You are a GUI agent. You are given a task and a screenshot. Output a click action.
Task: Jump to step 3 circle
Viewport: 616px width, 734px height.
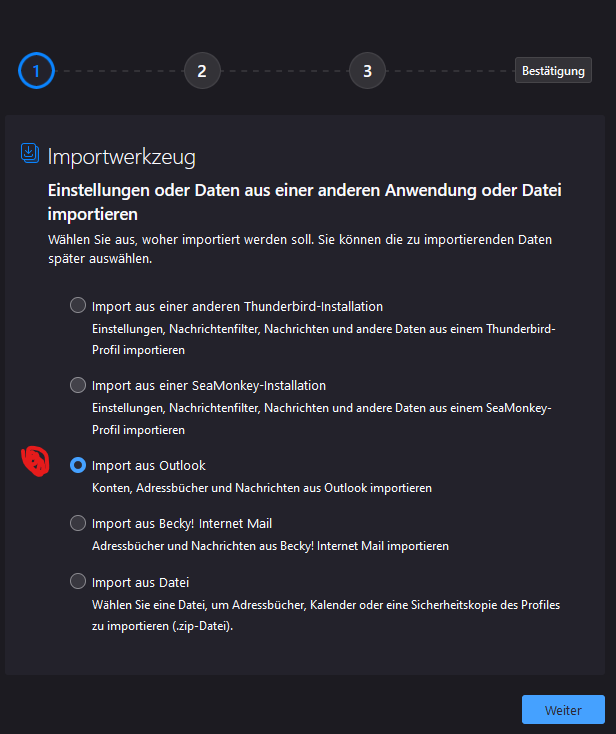coord(367,71)
